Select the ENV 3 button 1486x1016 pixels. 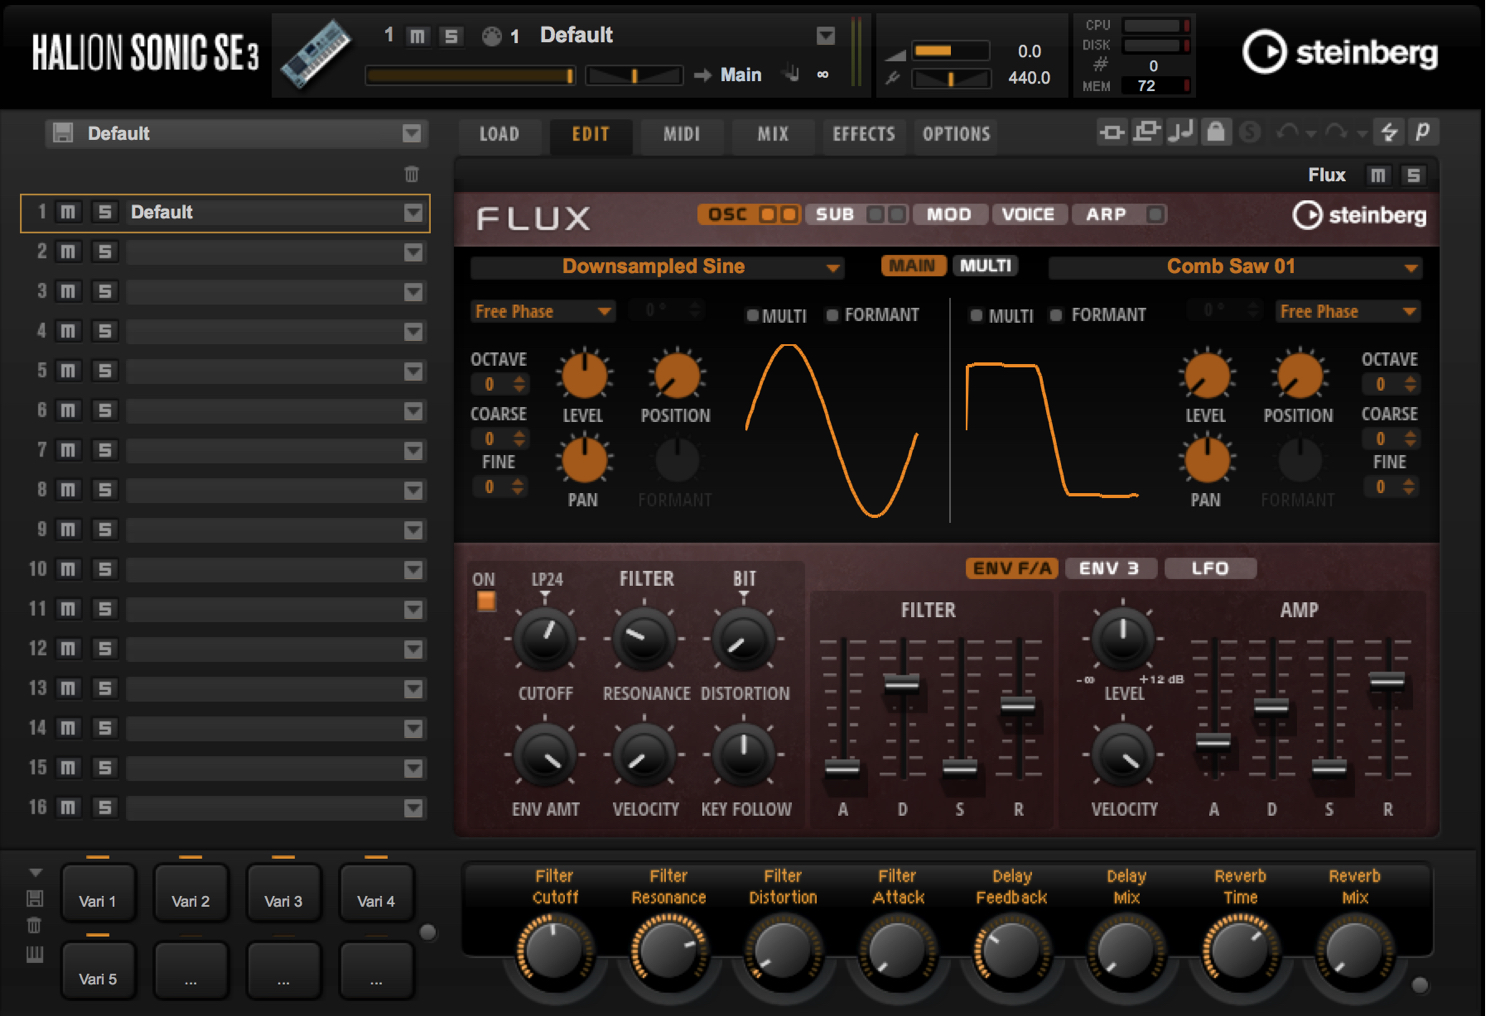tap(1109, 568)
